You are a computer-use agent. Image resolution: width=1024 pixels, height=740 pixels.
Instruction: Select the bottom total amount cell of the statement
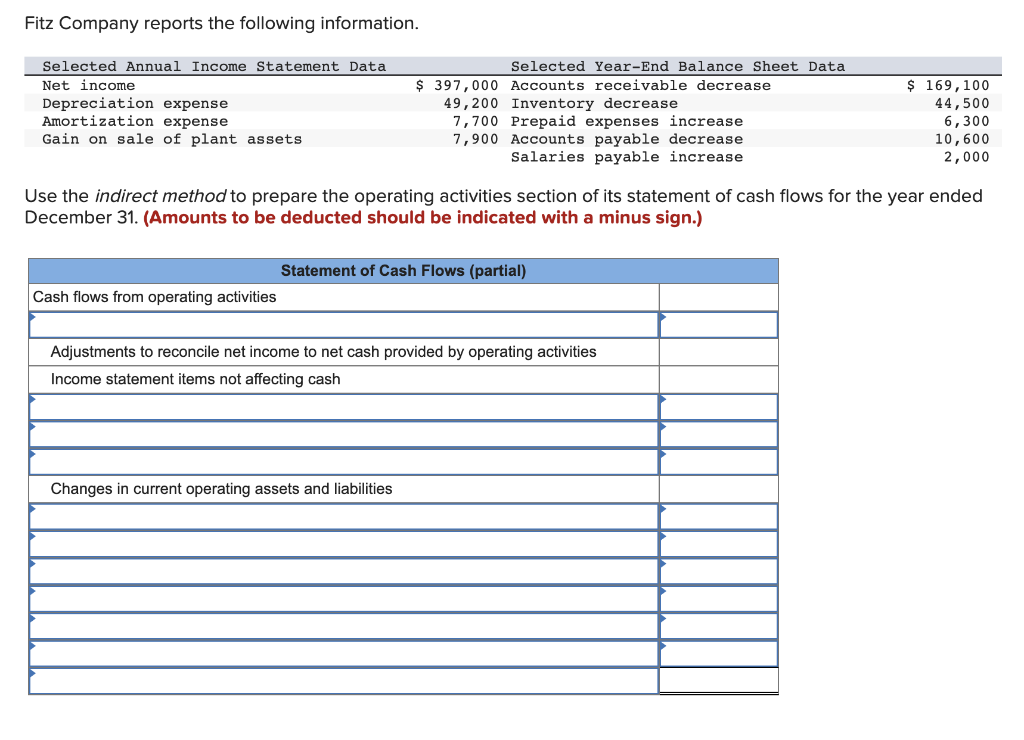pyautogui.click(x=718, y=679)
